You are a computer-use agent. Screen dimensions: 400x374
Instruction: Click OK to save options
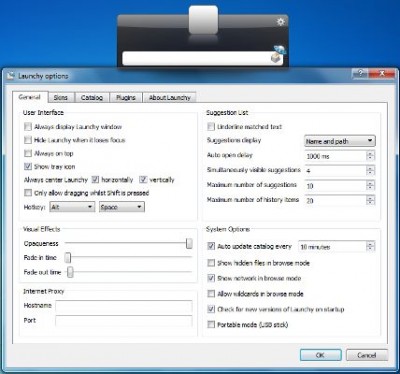pos(320,355)
